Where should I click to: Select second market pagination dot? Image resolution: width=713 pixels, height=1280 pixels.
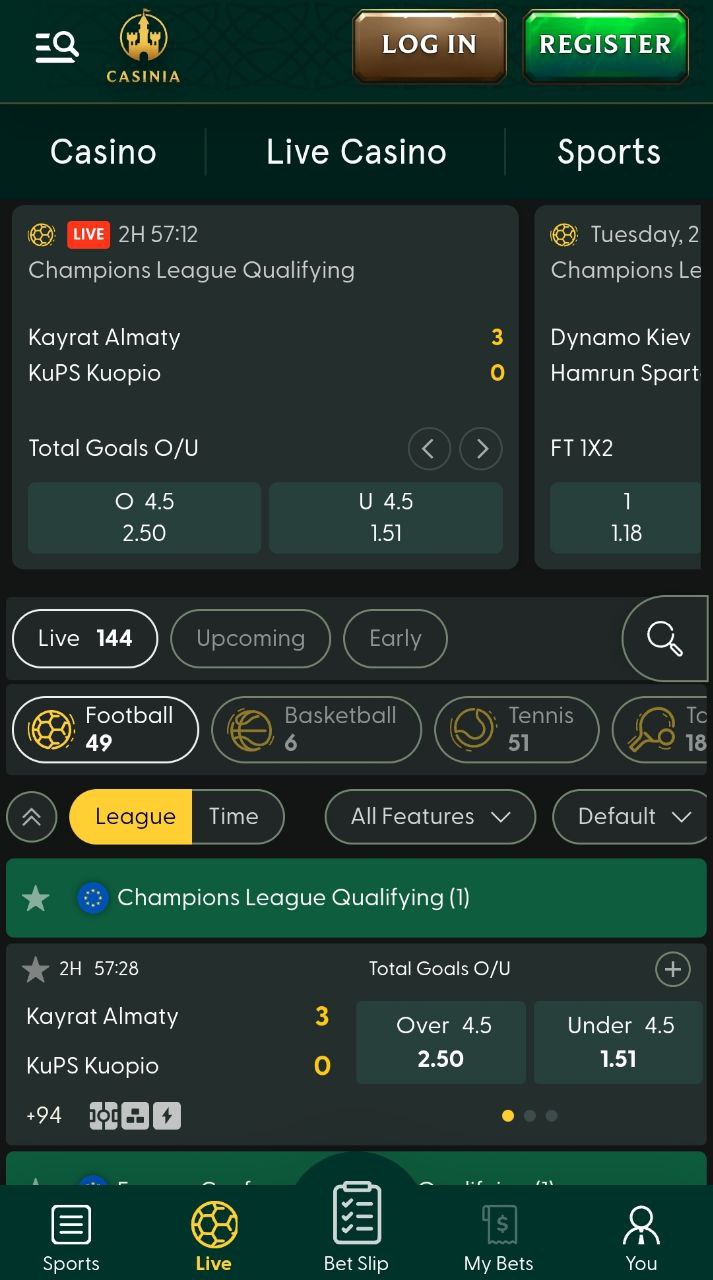click(530, 1115)
